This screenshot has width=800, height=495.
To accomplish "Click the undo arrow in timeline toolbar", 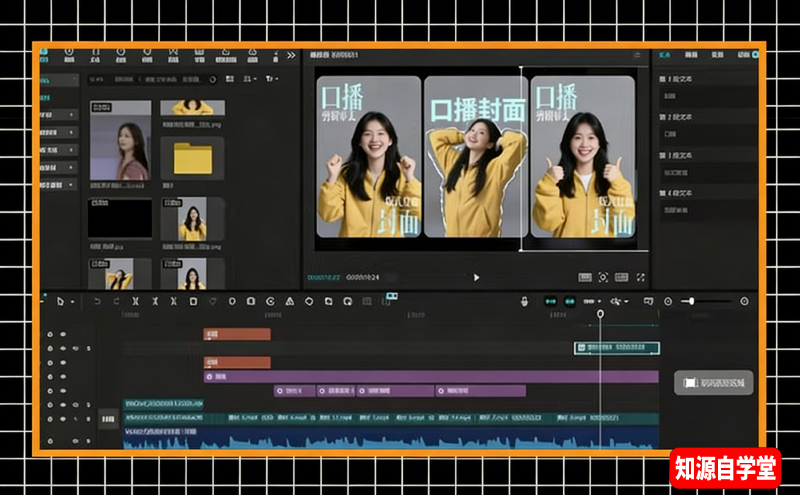I will (97, 301).
